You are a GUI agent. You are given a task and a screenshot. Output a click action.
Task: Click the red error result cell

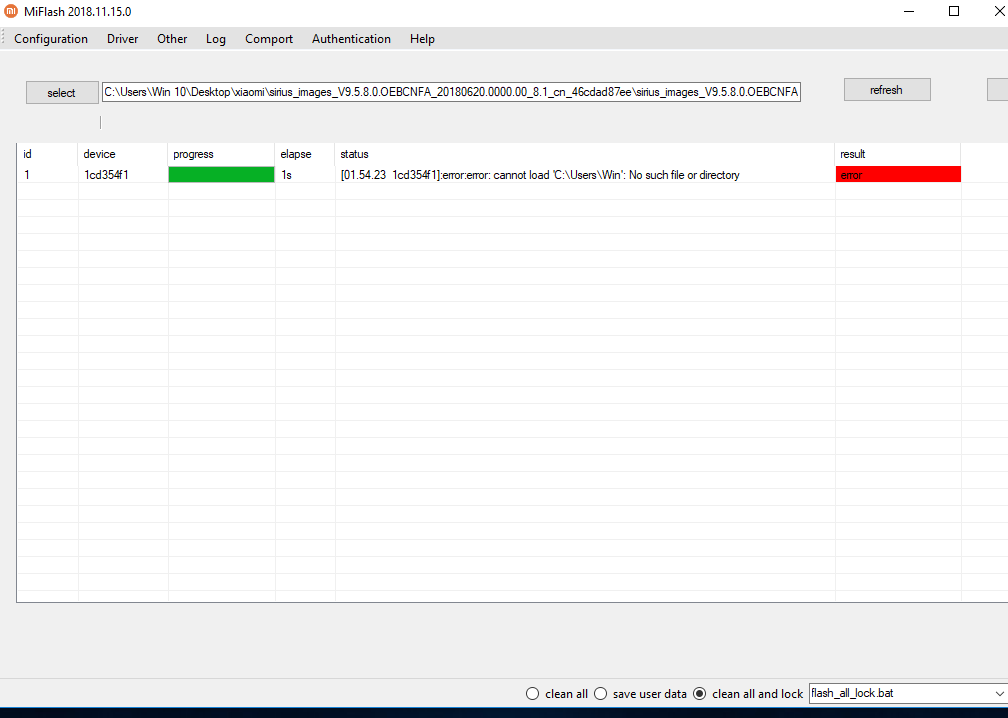tap(898, 174)
